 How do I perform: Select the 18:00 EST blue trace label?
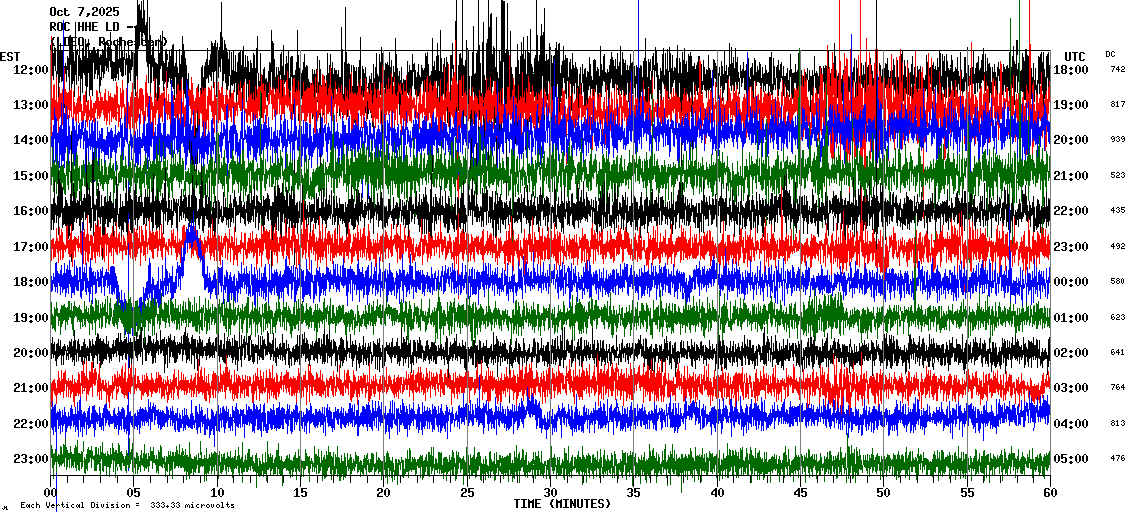tap(31, 282)
